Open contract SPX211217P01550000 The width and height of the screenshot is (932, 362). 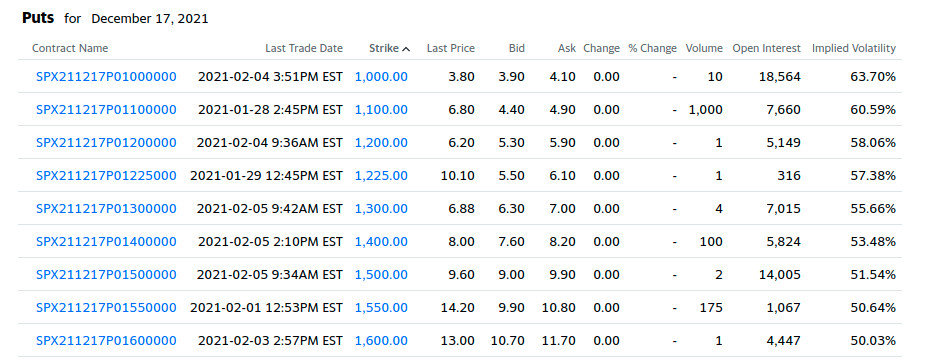106,308
